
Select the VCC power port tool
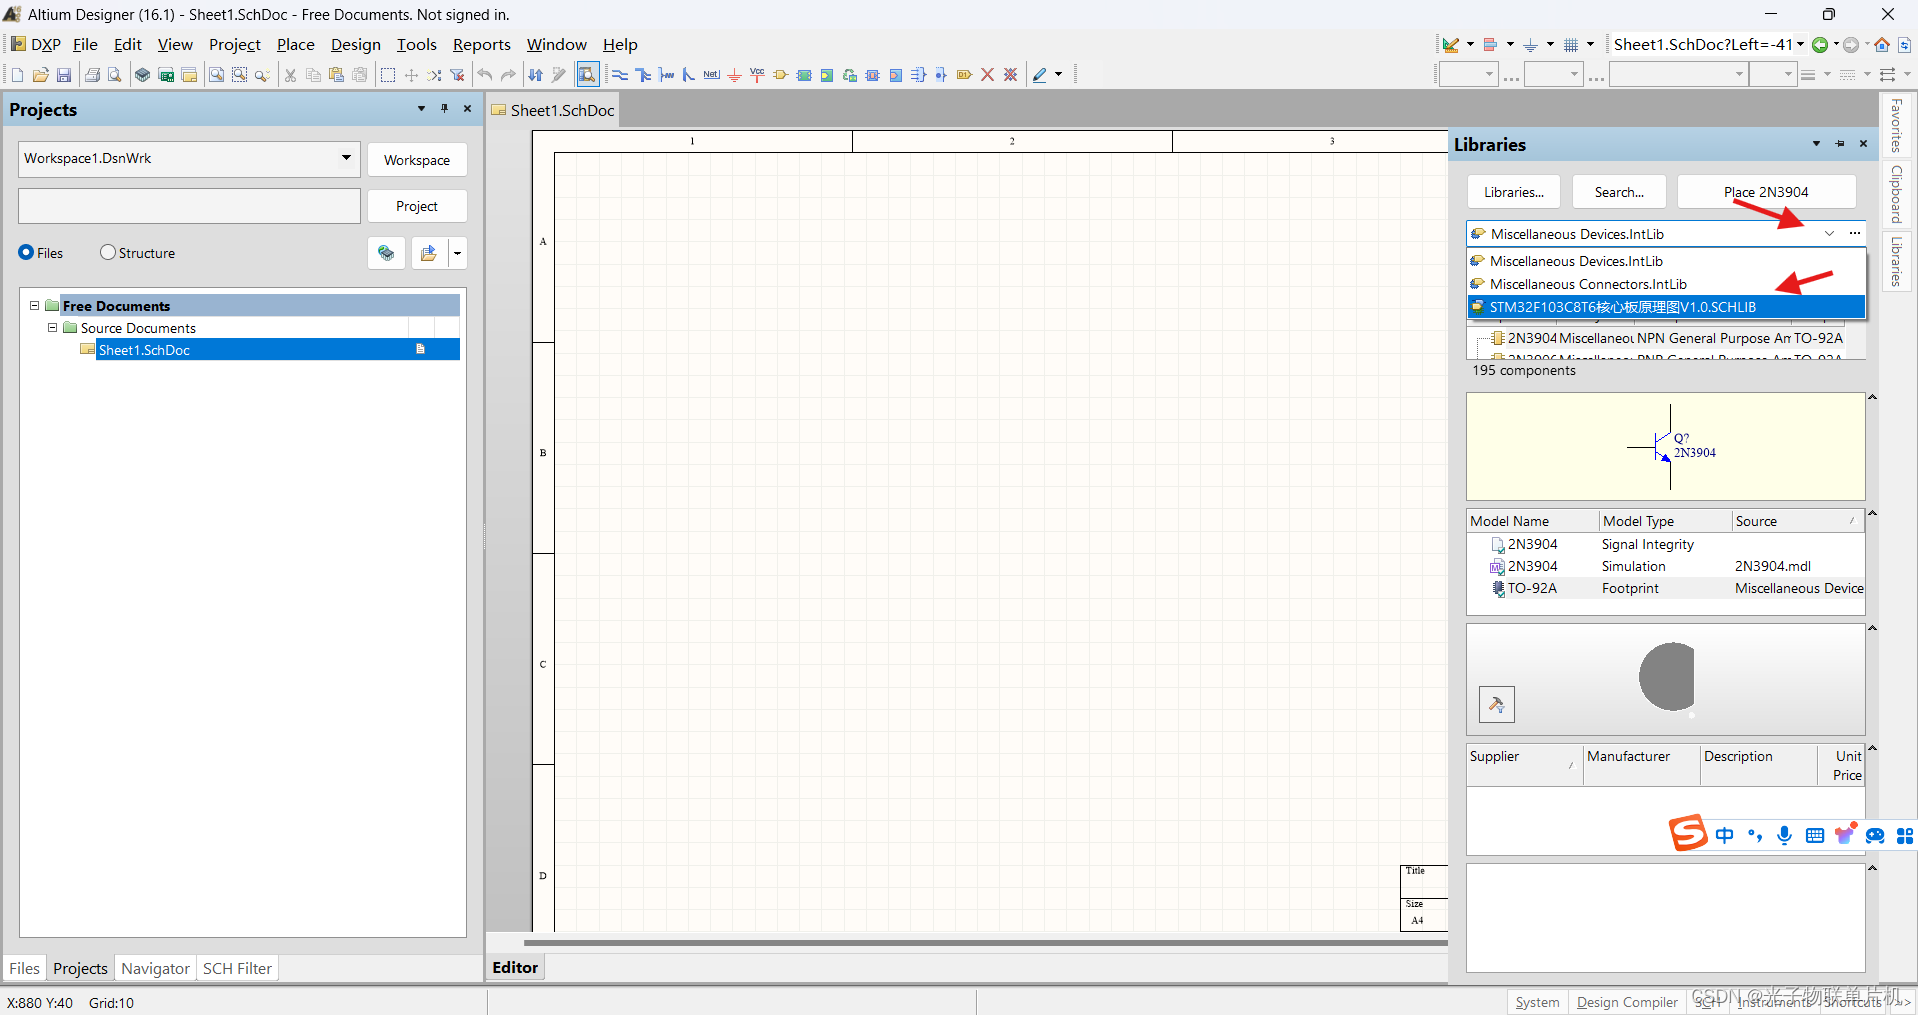(x=757, y=75)
